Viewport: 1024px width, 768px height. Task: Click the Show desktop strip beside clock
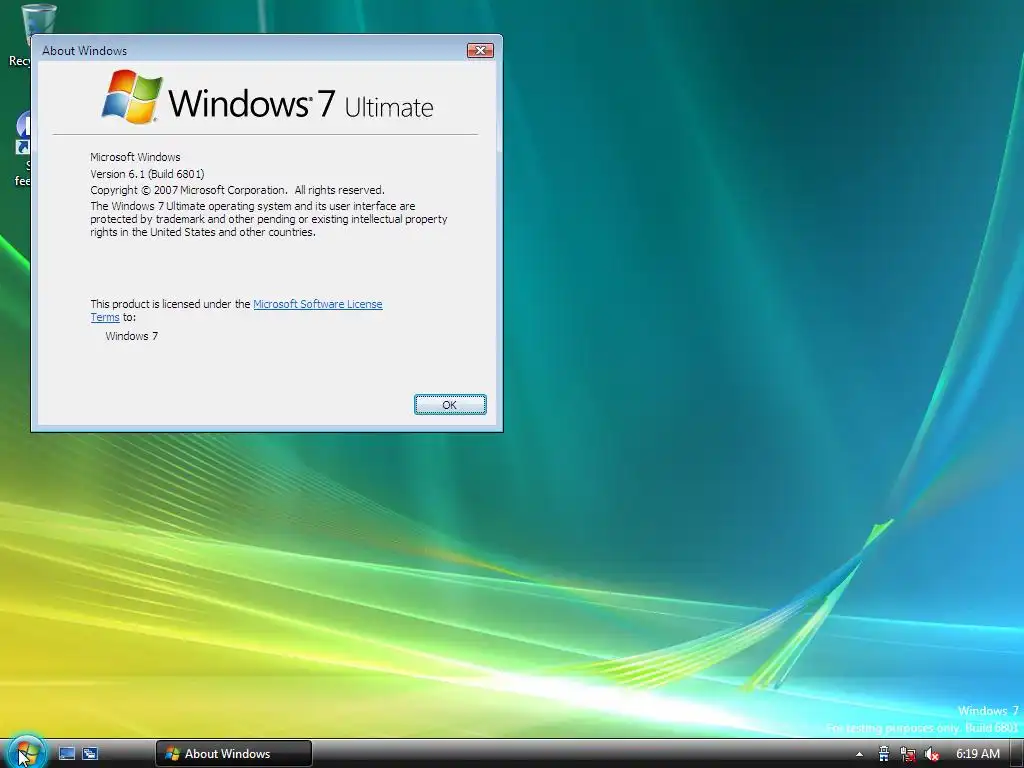point(1017,754)
